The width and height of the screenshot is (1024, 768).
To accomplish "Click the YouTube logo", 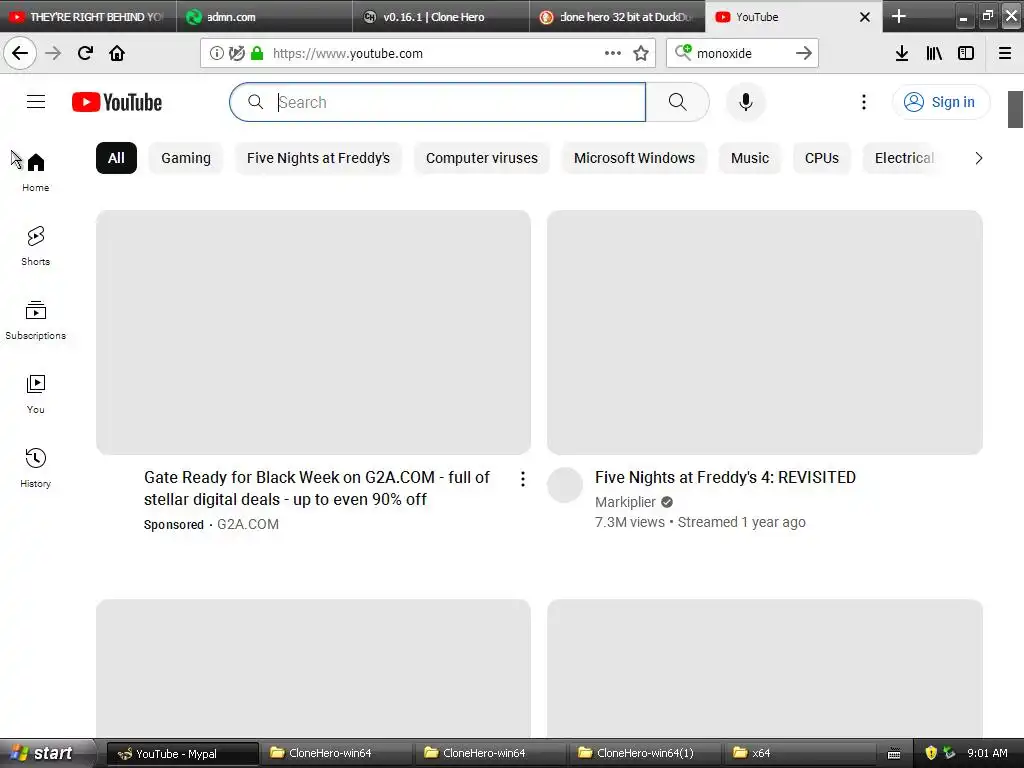I will [x=117, y=102].
